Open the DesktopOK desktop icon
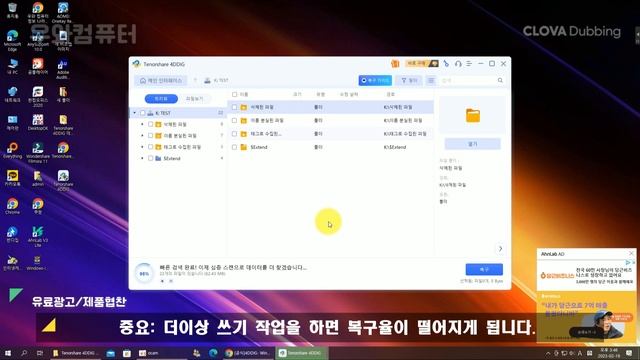The image size is (640, 360). [38, 122]
